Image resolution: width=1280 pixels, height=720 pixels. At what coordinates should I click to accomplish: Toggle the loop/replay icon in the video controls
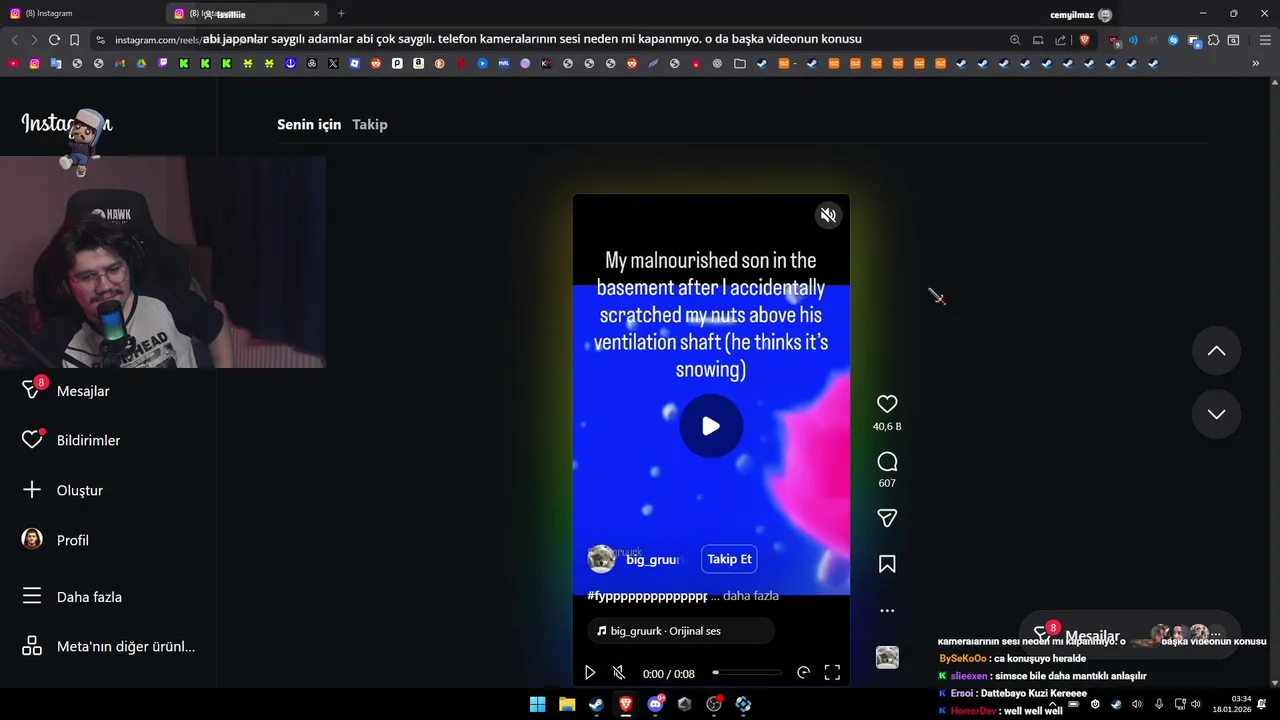(x=803, y=673)
